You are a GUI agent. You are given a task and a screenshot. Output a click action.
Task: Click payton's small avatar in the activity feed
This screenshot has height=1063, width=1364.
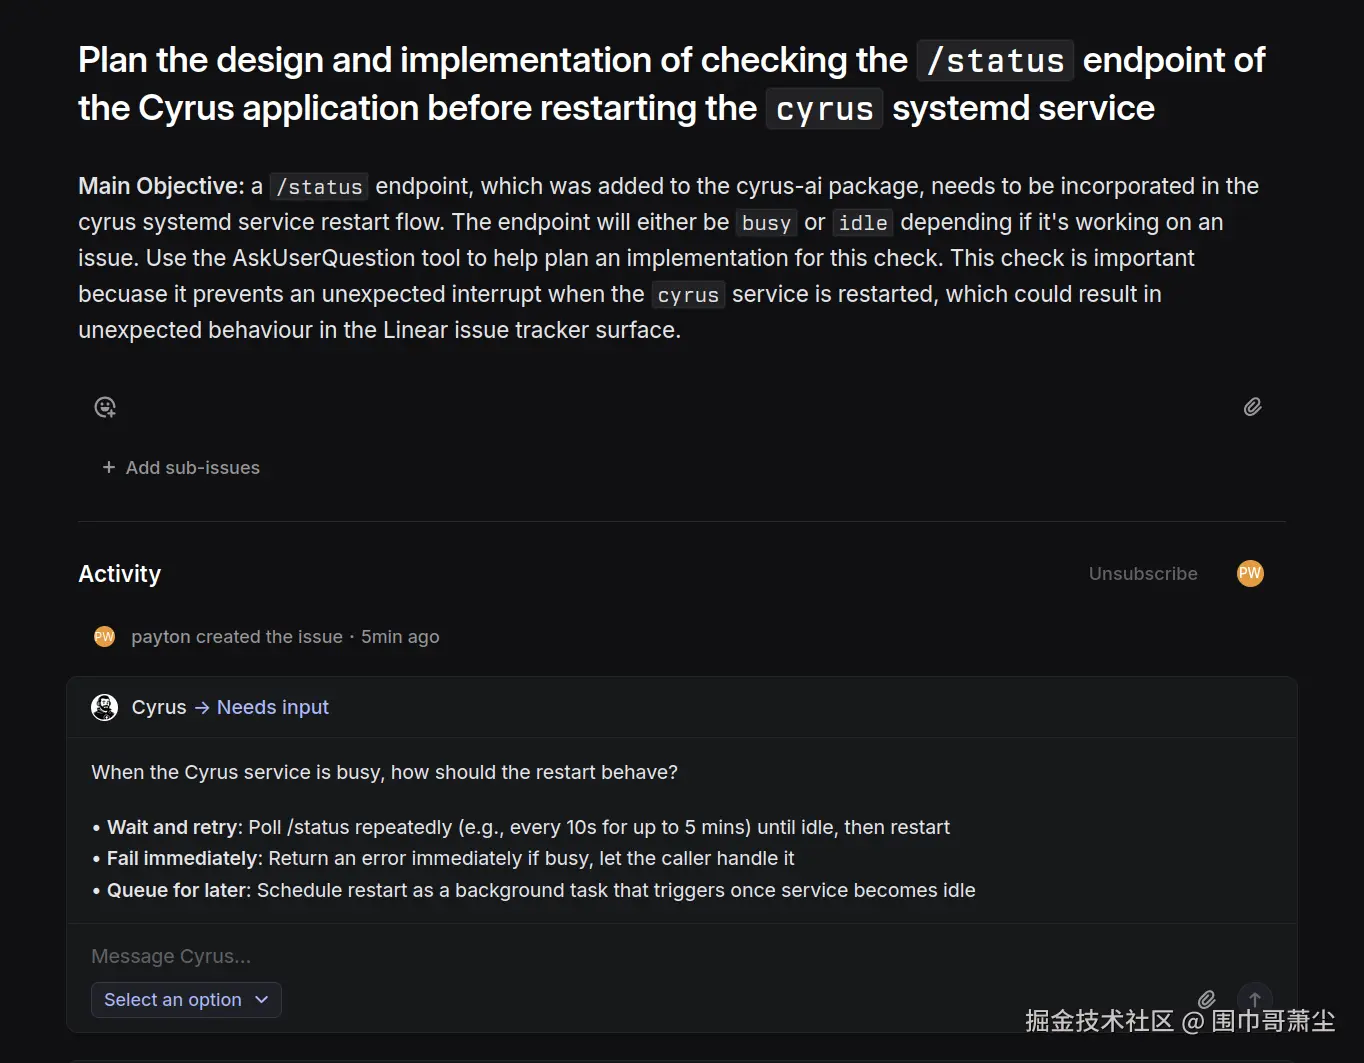[104, 637]
